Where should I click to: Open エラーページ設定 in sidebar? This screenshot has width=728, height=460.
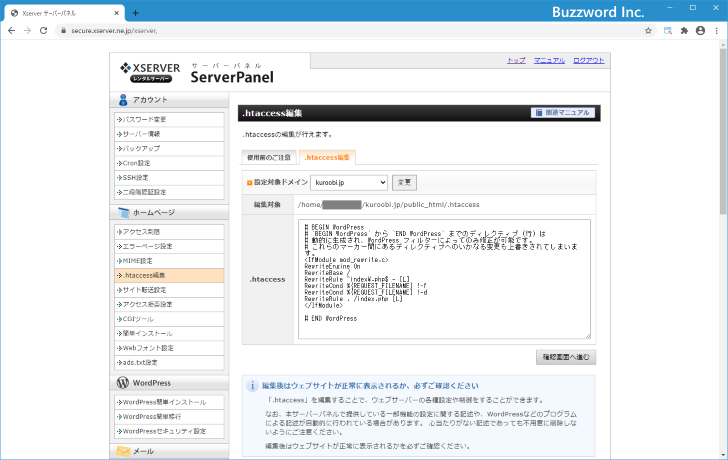169,246
